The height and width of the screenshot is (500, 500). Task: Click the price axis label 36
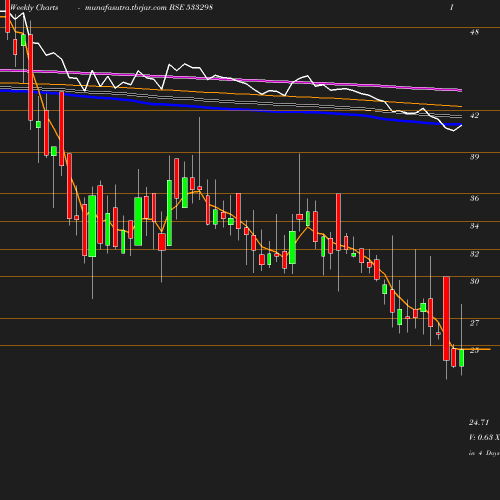tap(474, 198)
